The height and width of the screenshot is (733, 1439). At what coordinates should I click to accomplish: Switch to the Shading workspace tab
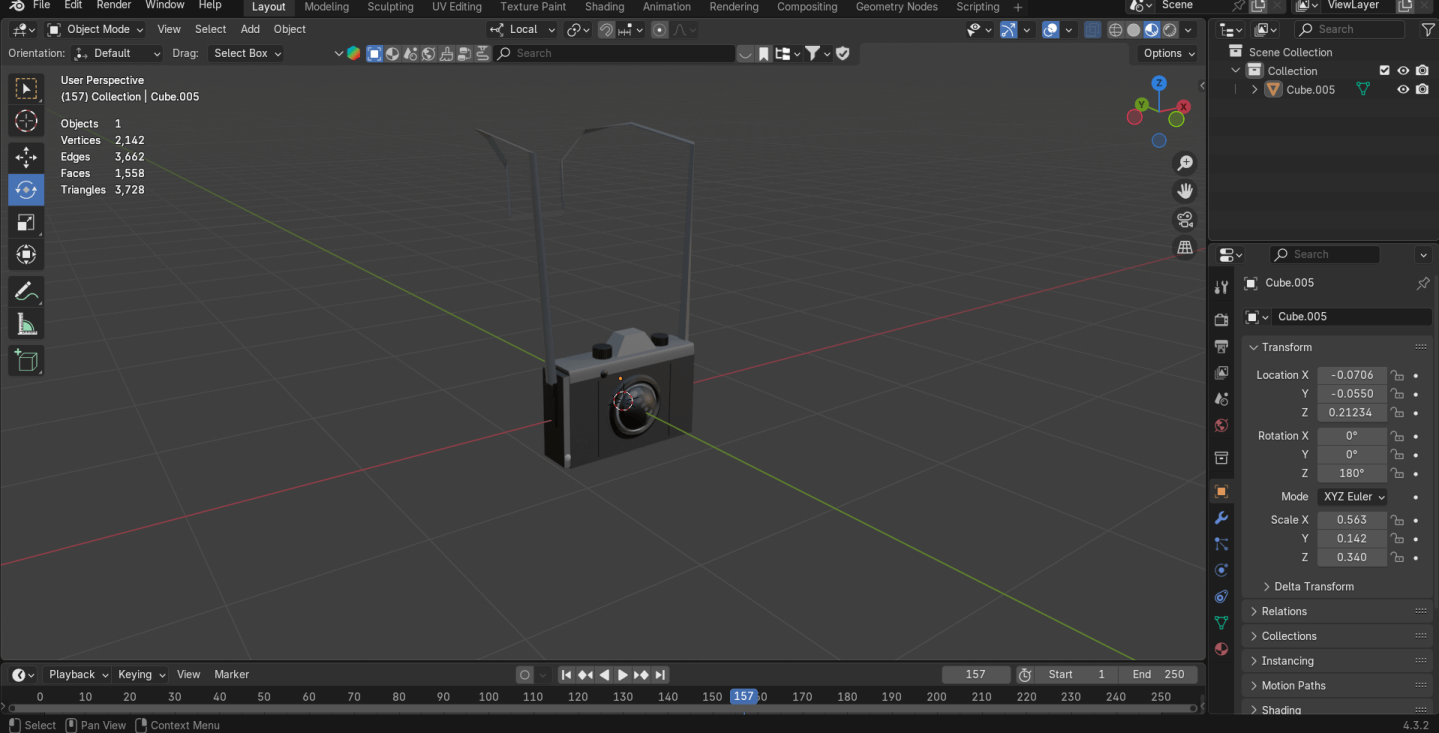pyautogui.click(x=604, y=7)
